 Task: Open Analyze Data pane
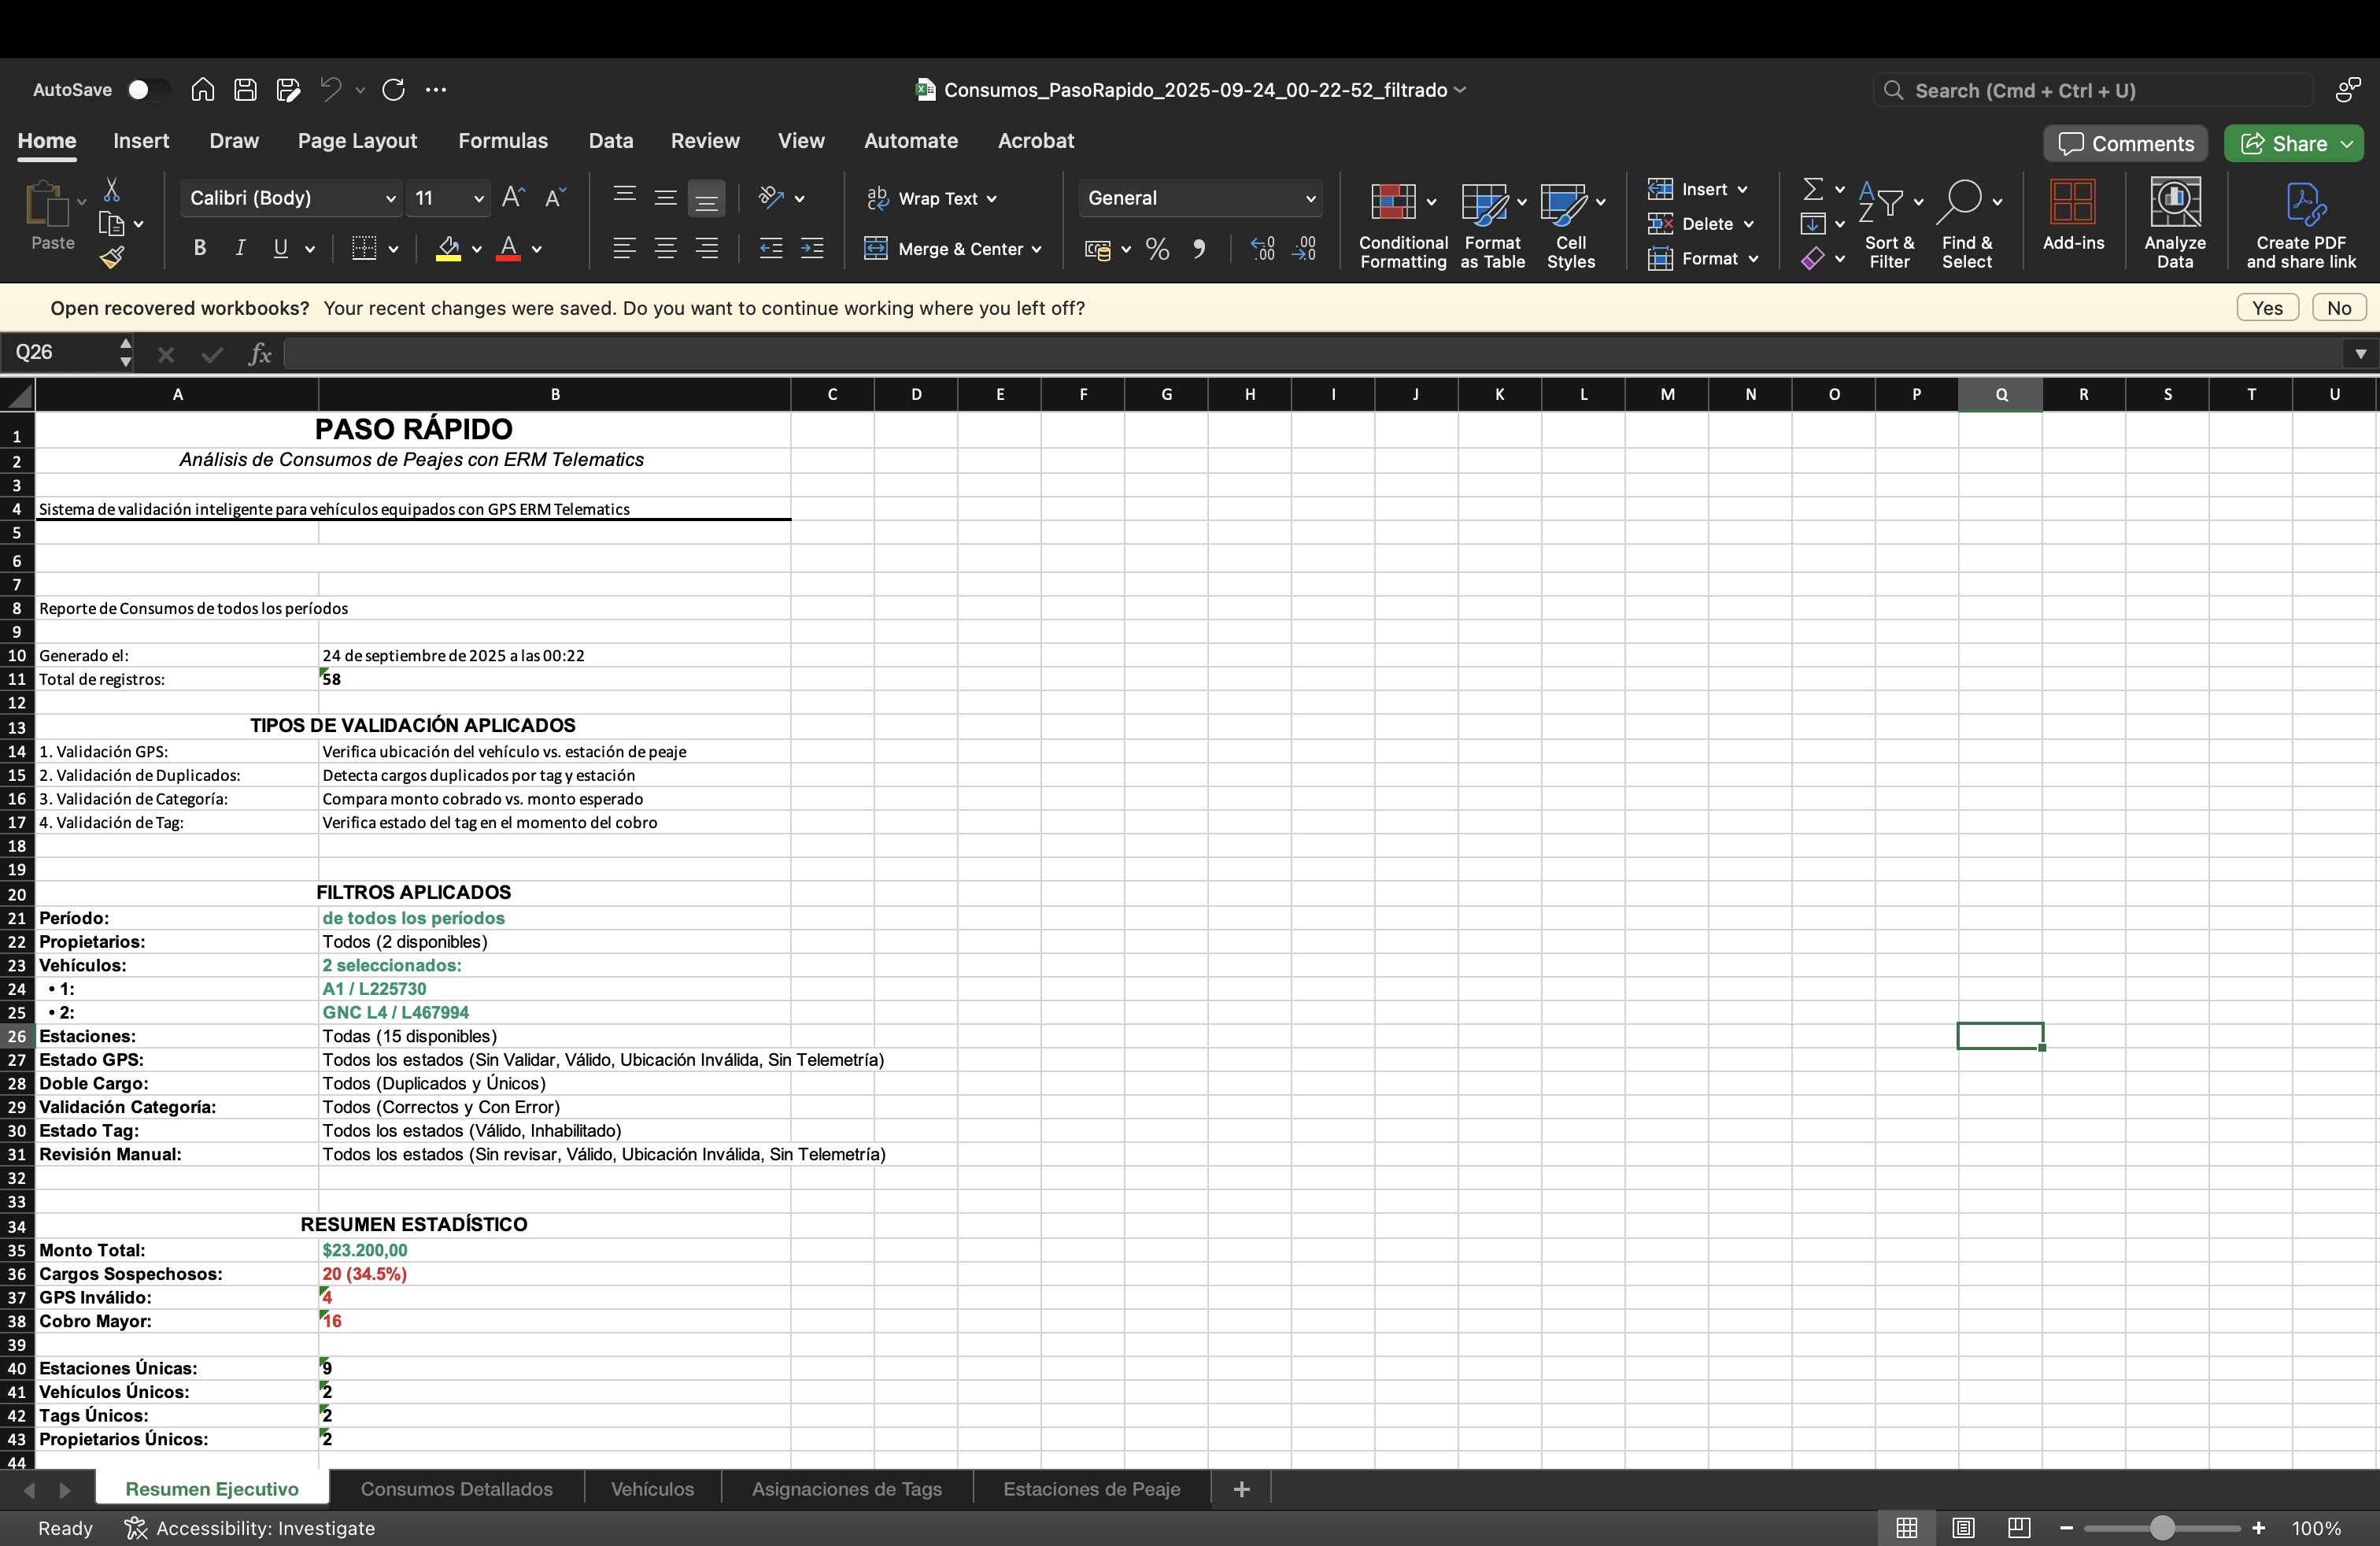click(x=2175, y=220)
